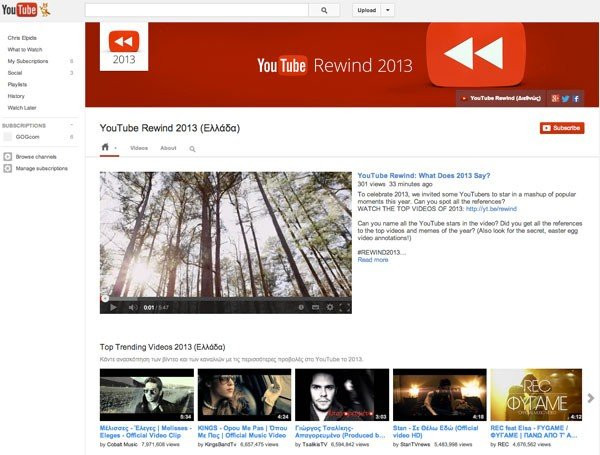600x455 pixels.
Task: Open YouTube Rewind (Διεθνώς) banner link
Action: (x=501, y=98)
